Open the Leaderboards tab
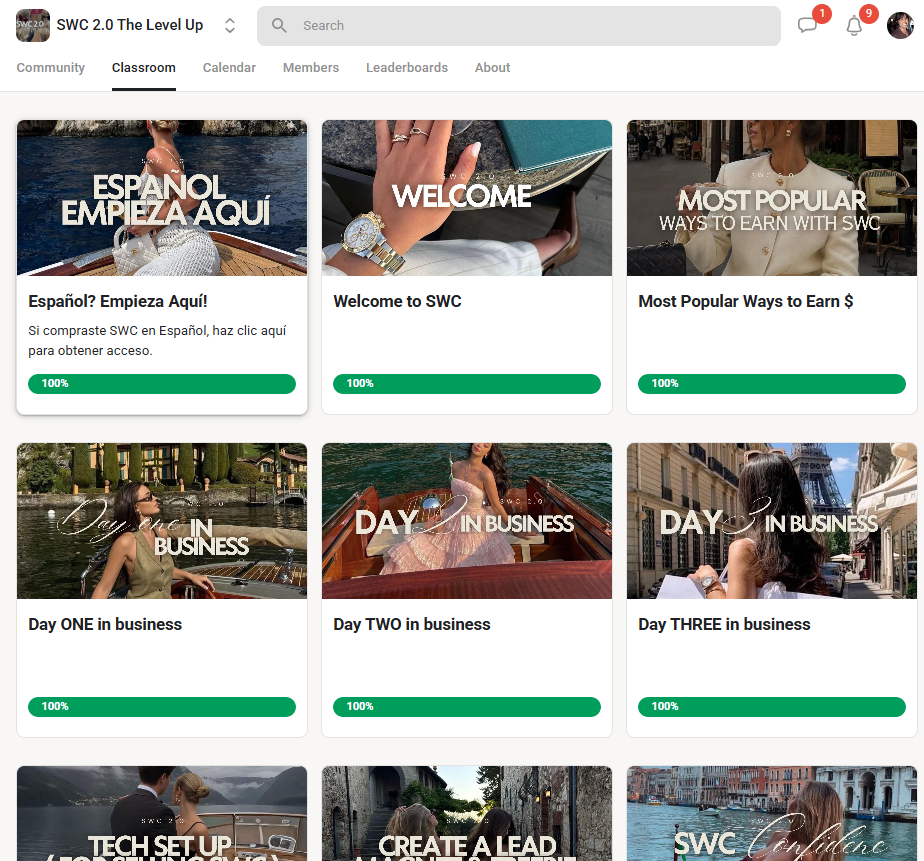This screenshot has width=924, height=861. click(407, 68)
